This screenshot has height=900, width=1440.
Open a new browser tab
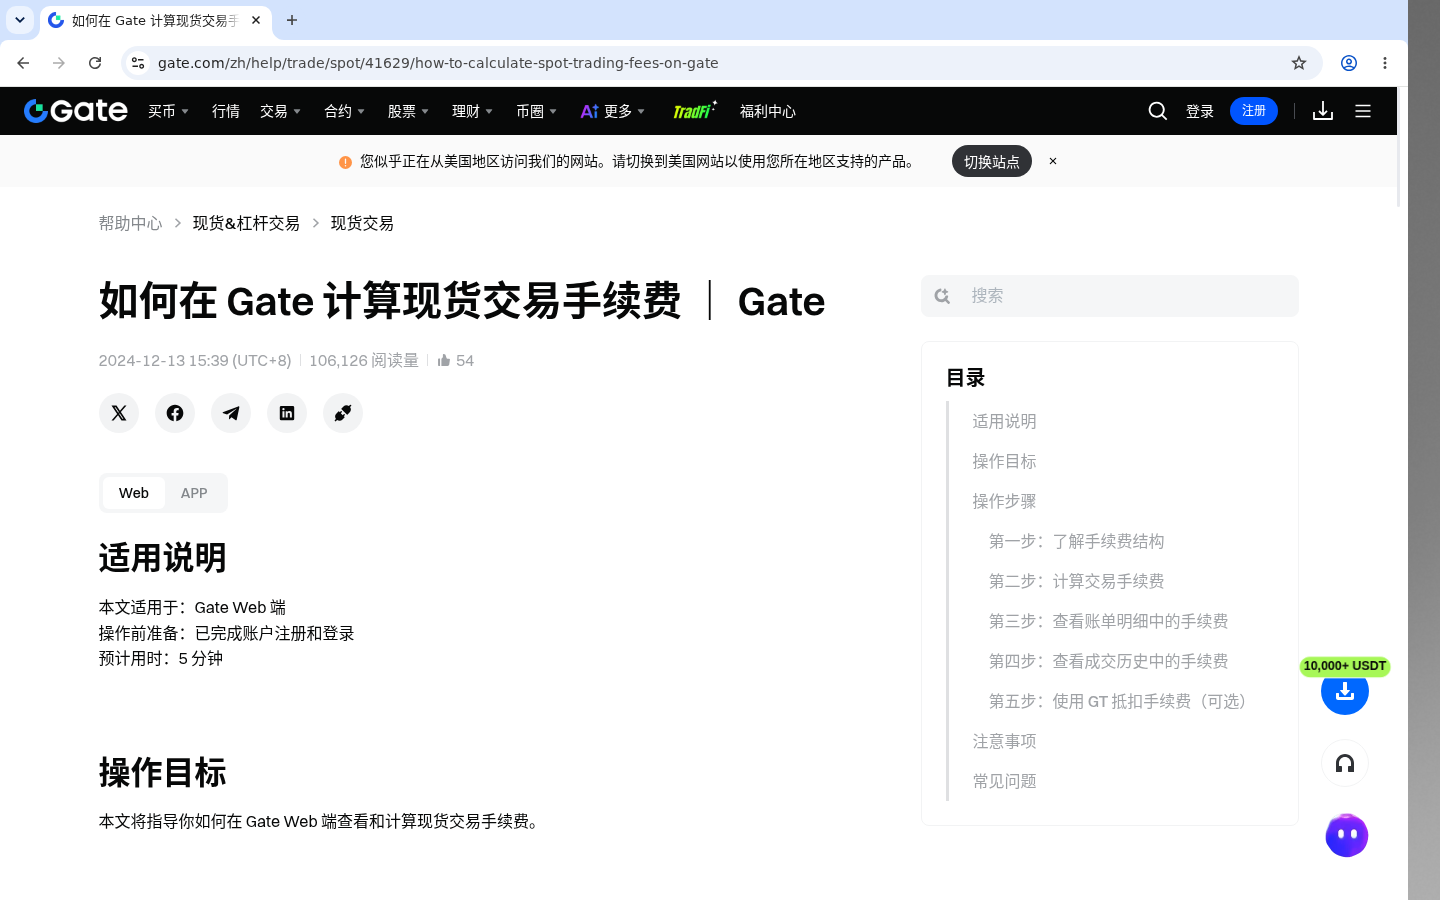pos(292,20)
